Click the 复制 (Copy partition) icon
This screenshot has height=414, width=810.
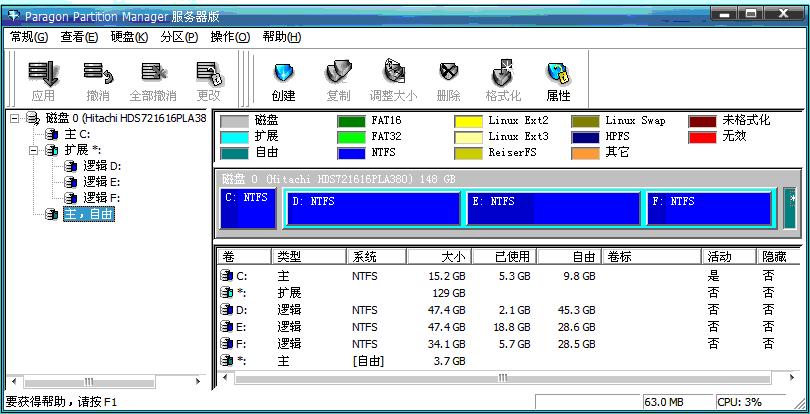(x=338, y=73)
